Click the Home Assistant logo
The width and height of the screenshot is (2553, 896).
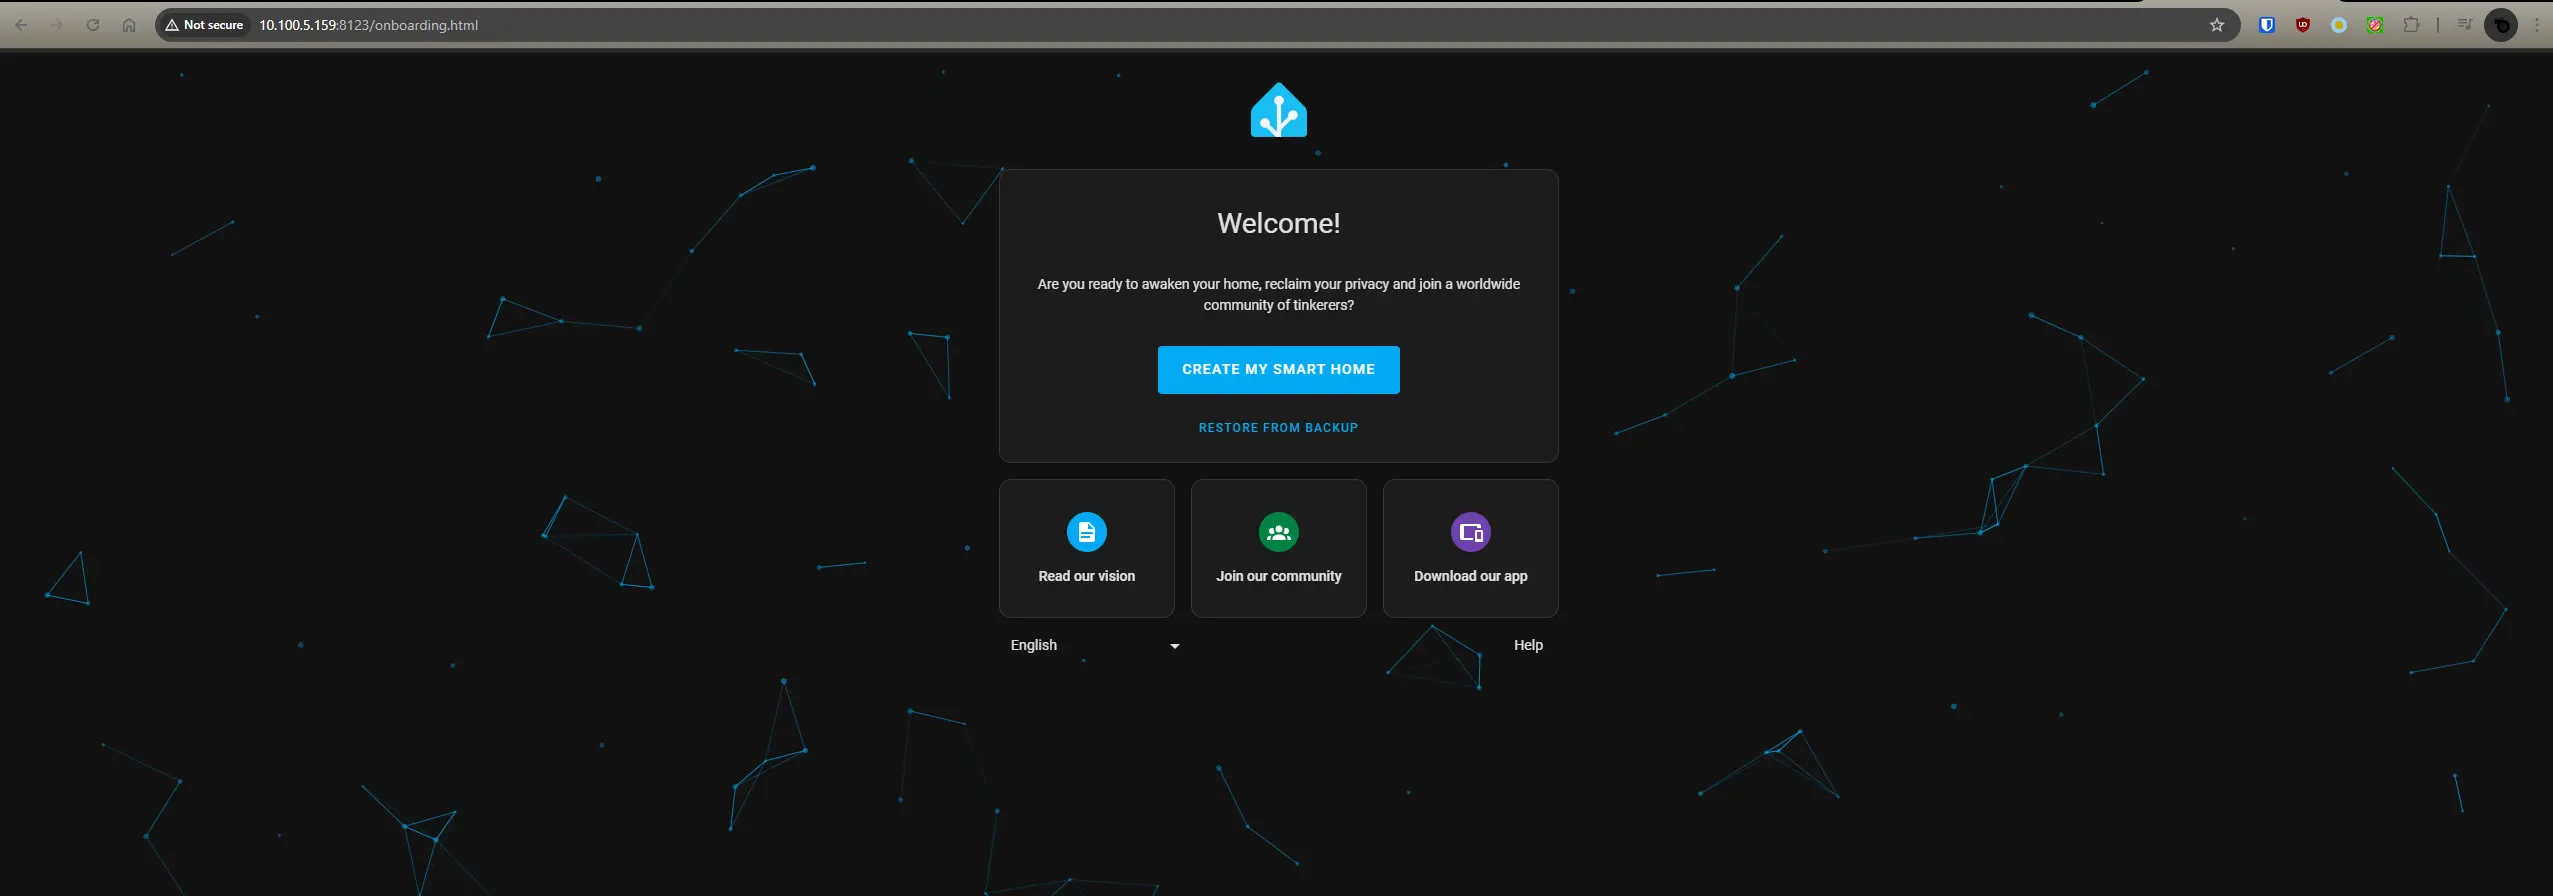[1278, 111]
